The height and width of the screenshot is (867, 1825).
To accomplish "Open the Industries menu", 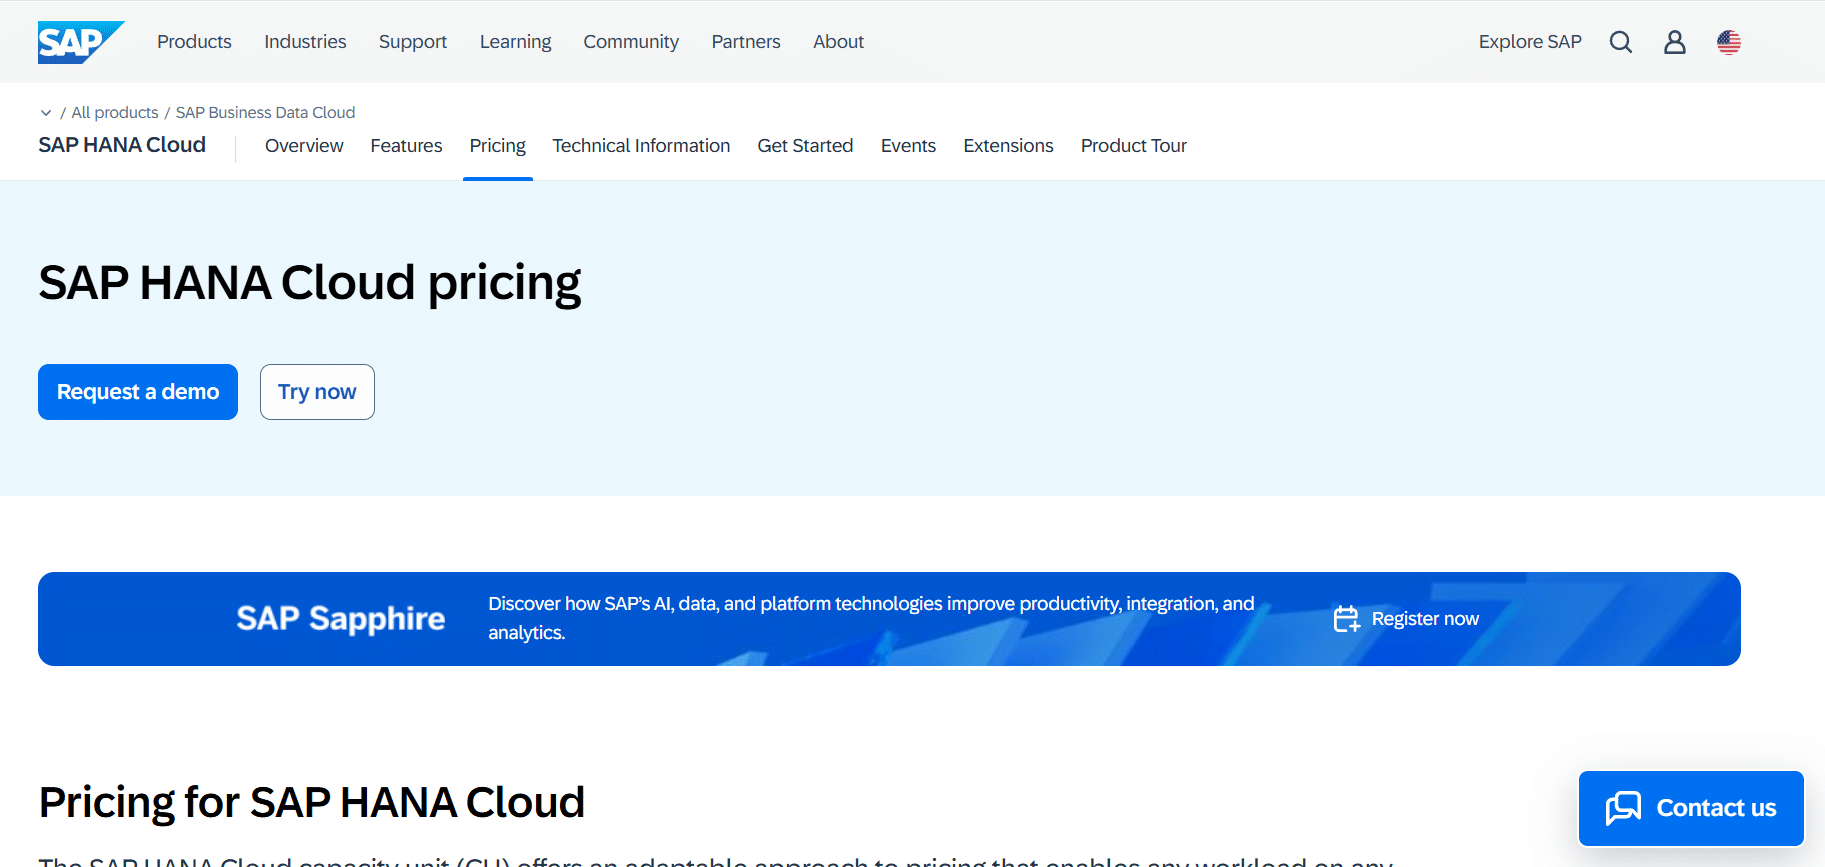I will (305, 42).
